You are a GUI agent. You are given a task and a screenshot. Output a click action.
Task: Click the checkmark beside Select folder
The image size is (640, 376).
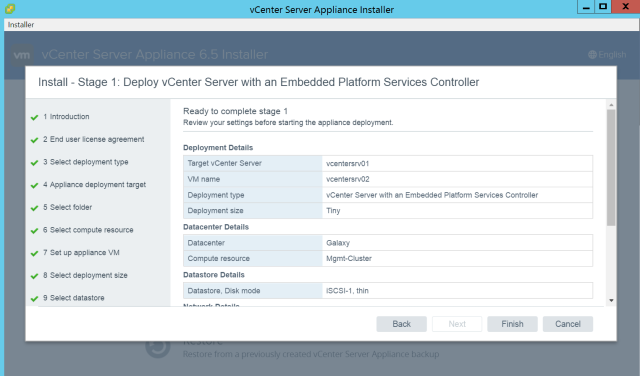(x=34, y=208)
